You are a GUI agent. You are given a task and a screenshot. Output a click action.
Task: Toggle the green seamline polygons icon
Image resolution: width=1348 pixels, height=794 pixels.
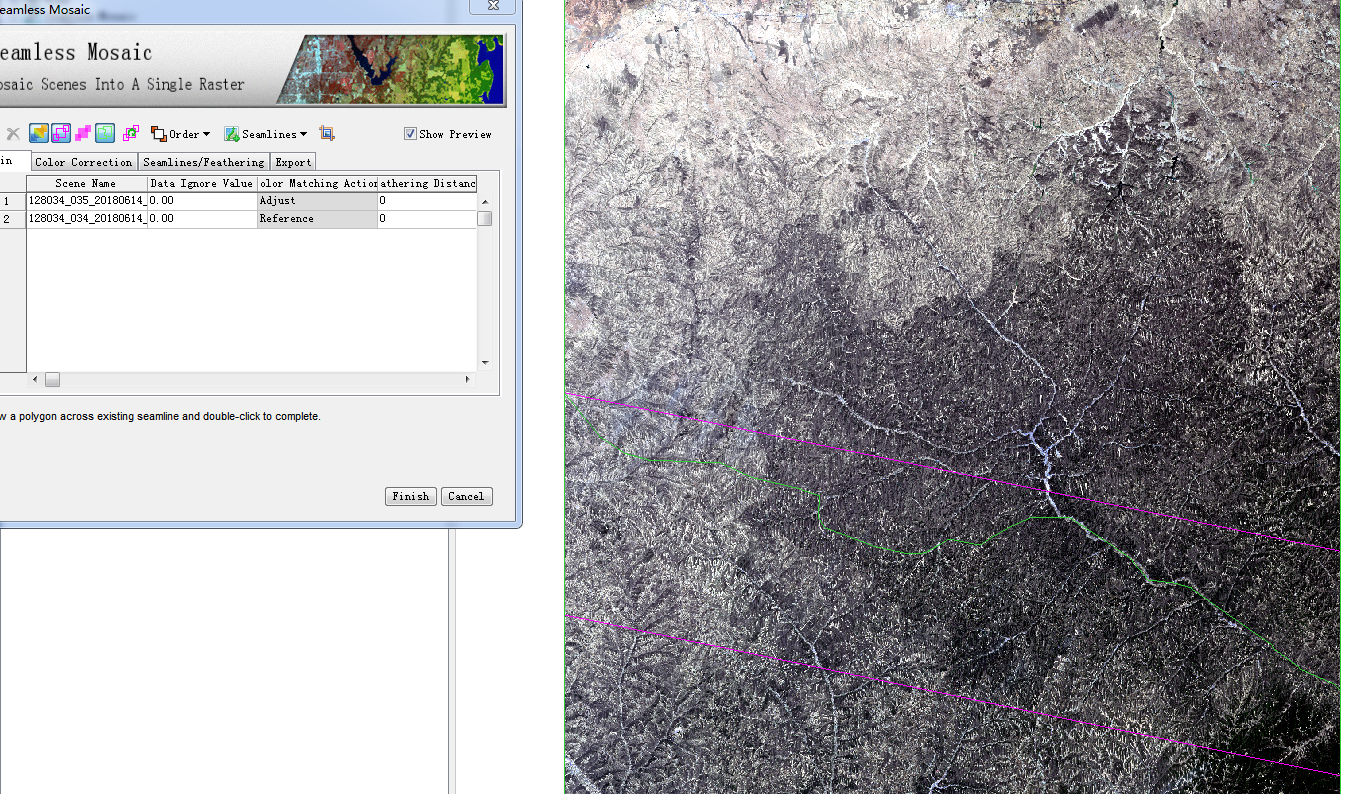pos(105,133)
